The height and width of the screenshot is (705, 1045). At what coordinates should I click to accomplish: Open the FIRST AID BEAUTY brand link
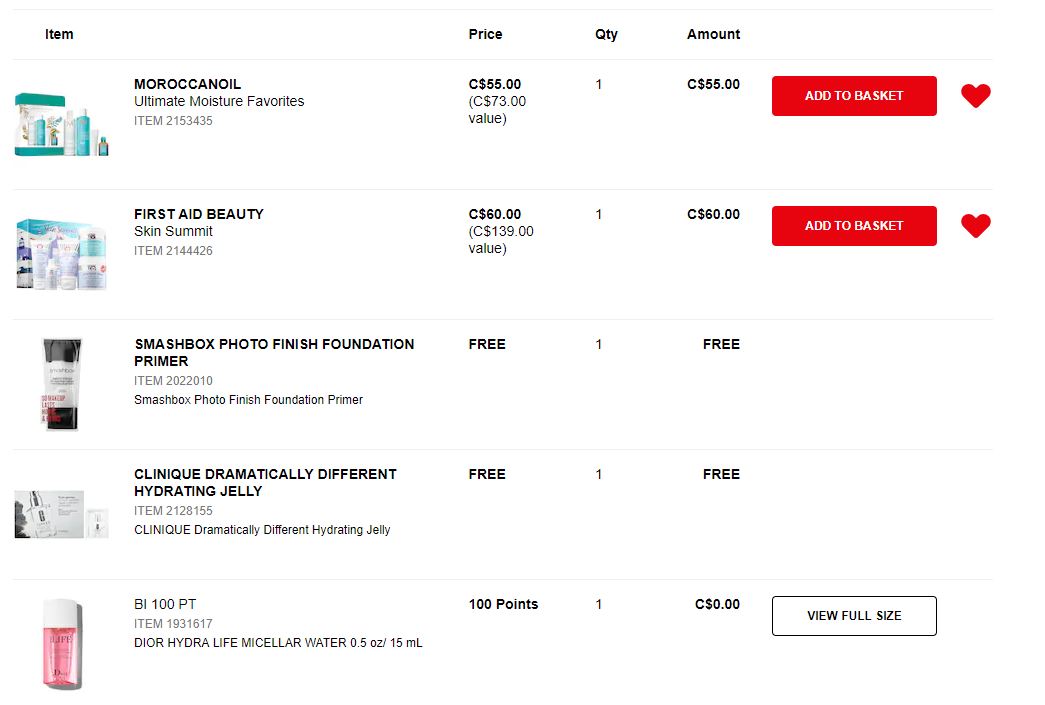(199, 214)
